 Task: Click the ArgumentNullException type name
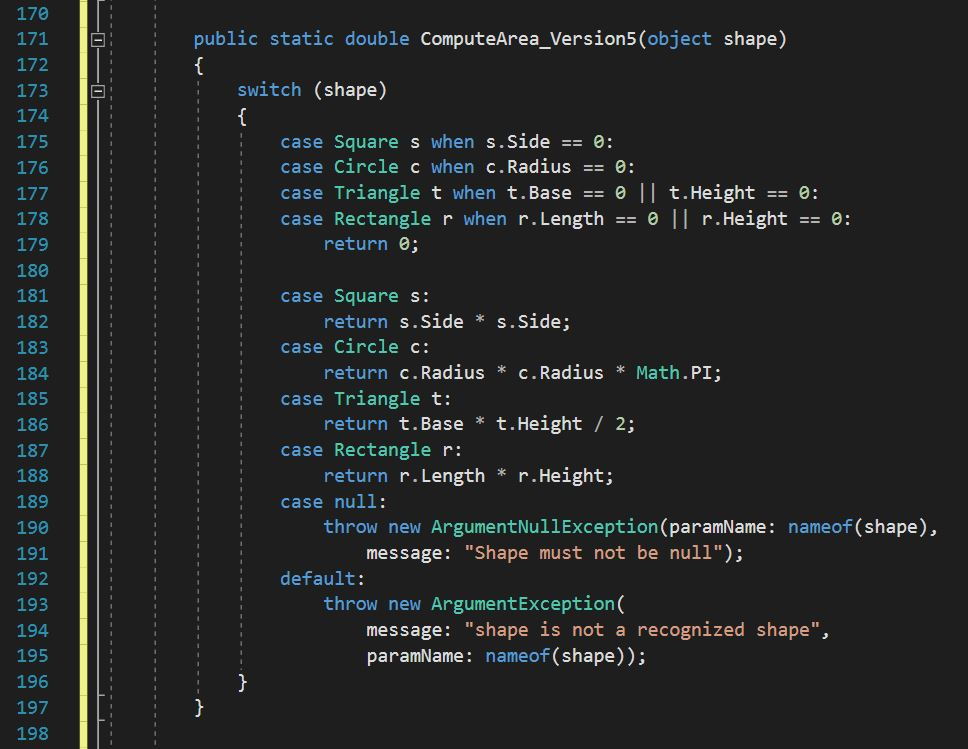pyautogui.click(x=545, y=527)
